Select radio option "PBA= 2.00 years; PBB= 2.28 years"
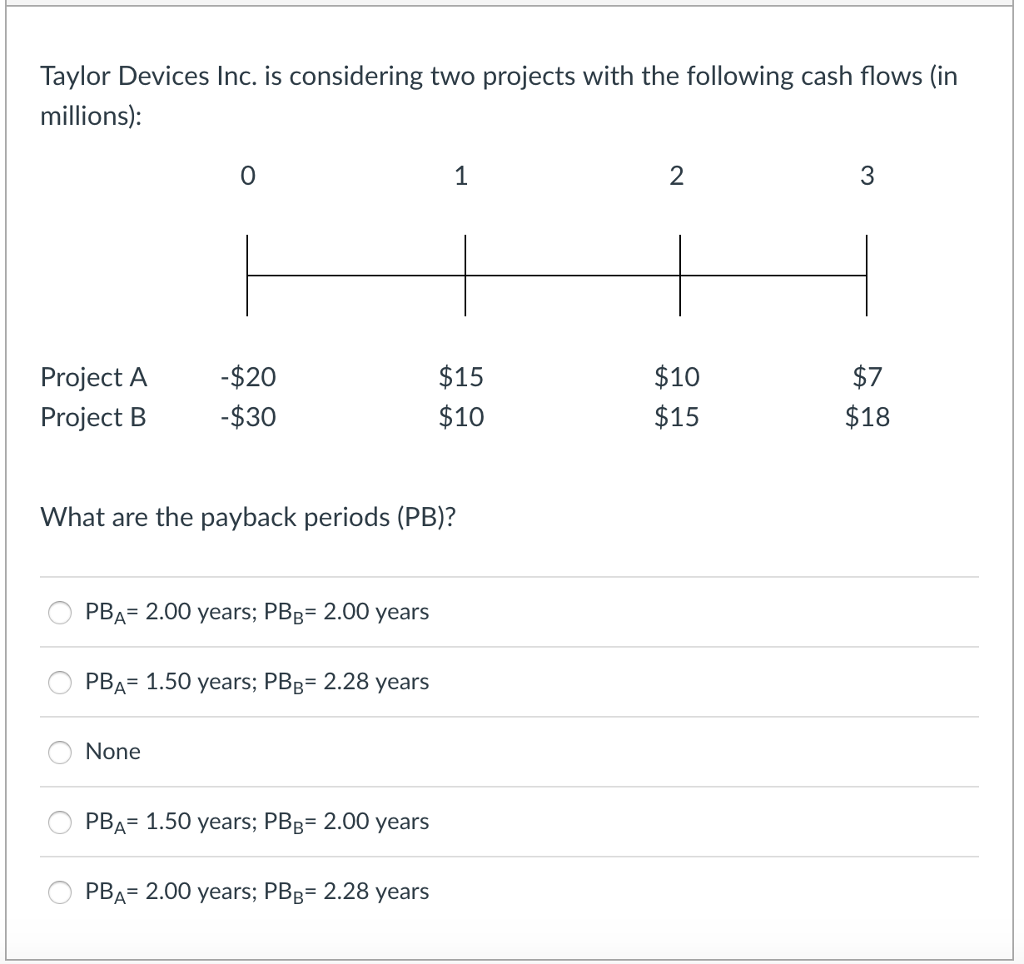 click(x=60, y=892)
